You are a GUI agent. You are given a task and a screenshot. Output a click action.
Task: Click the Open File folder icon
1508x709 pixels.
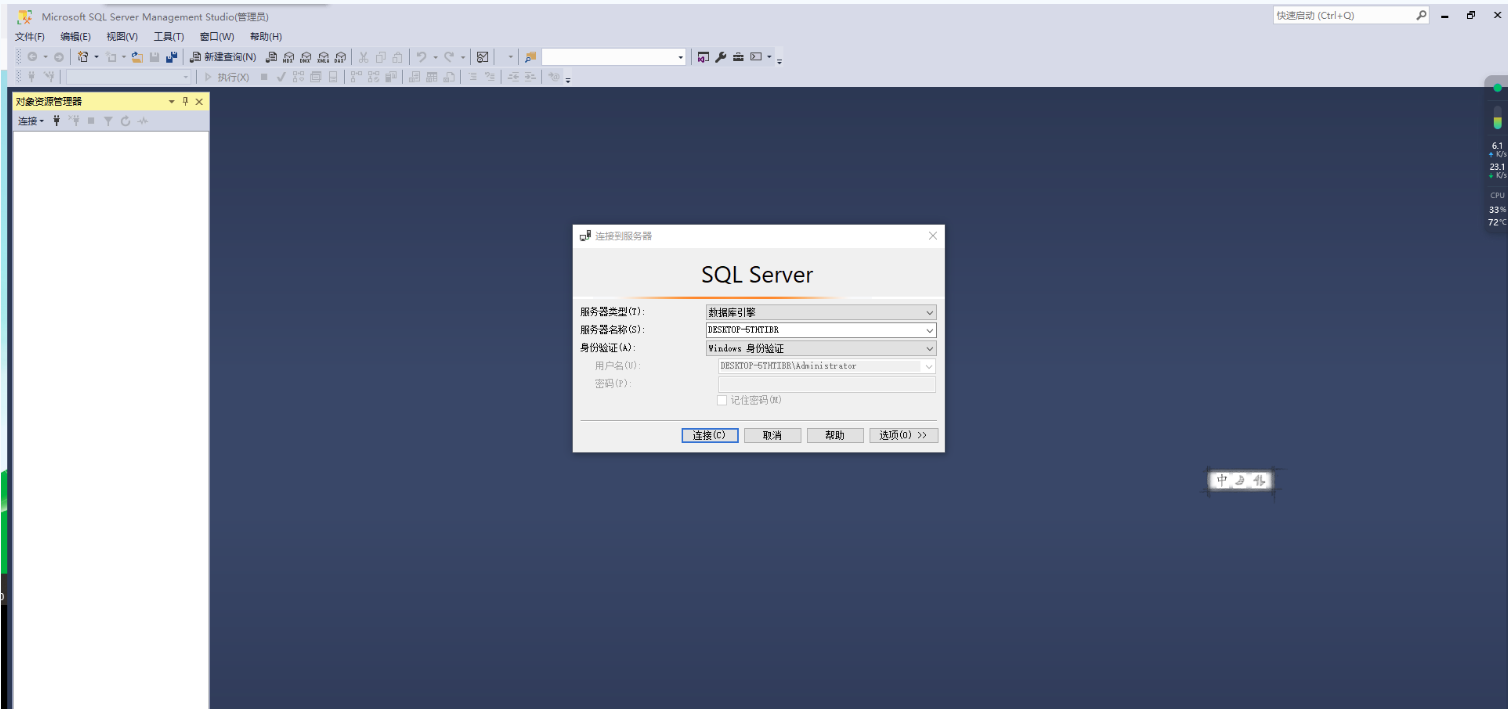point(137,57)
